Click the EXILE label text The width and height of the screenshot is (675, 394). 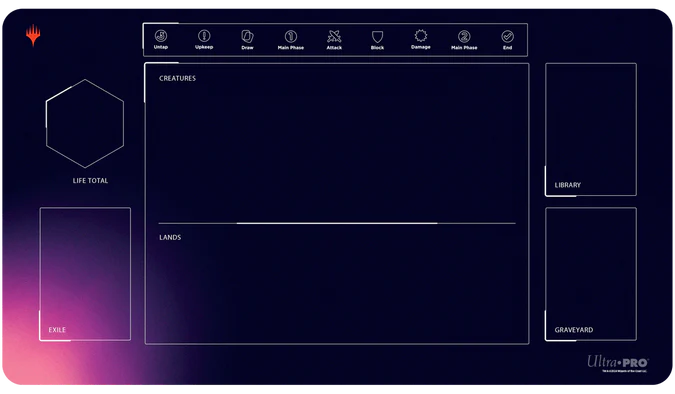(x=57, y=330)
